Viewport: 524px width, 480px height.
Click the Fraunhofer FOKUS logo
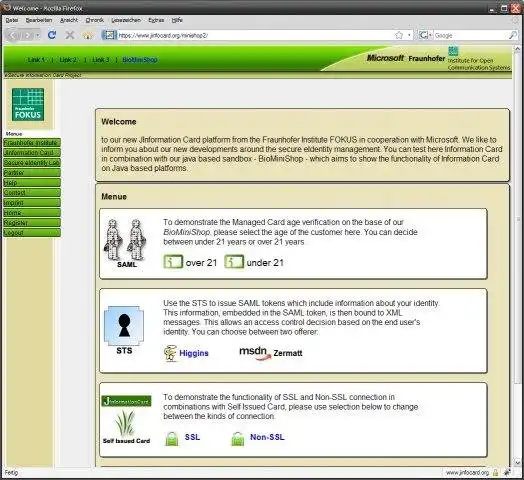(28, 105)
